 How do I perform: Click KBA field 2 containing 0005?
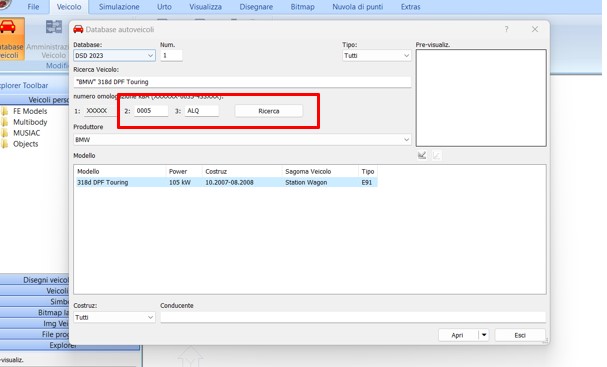pyautogui.click(x=151, y=111)
